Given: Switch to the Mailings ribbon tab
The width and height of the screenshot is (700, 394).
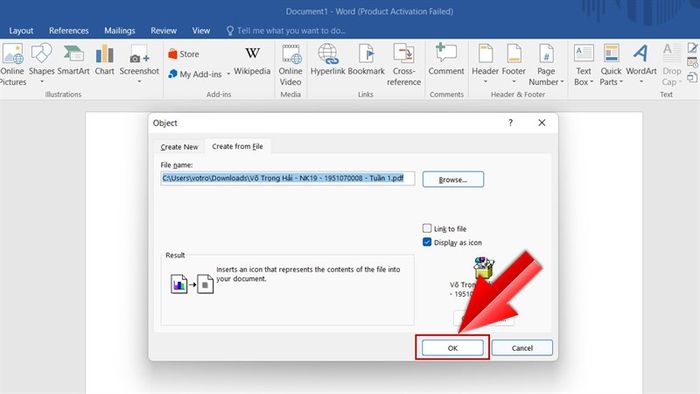Looking at the screenshot, I should (120, 31).
